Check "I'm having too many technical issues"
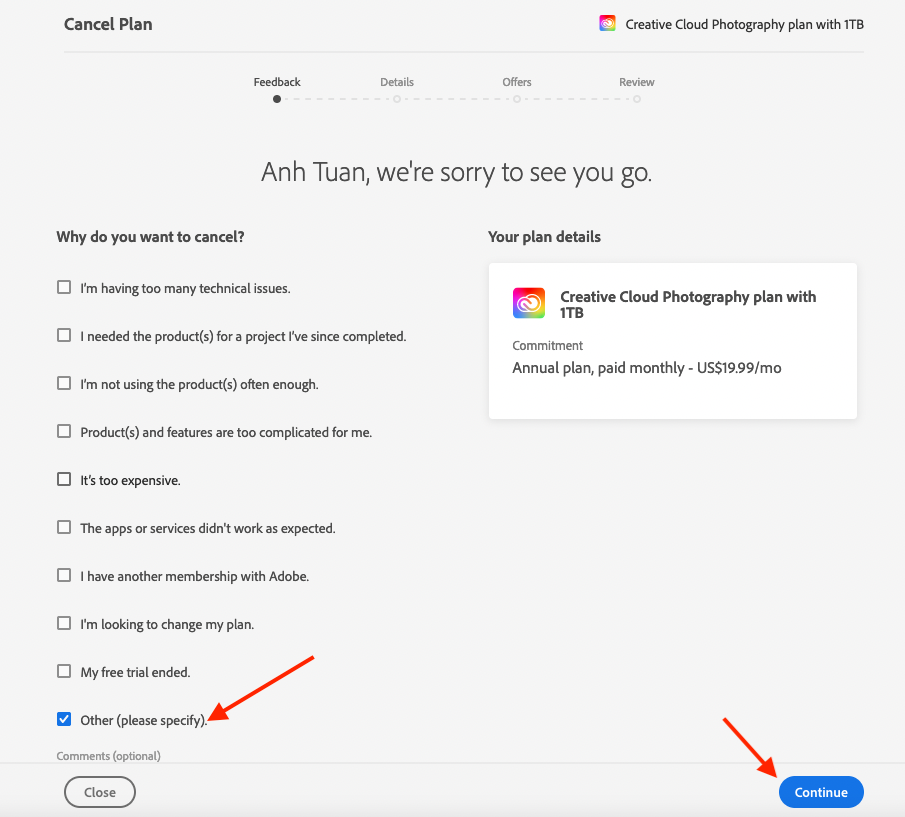This screenshot has height=817, width=905. click(x=64, y=287)
